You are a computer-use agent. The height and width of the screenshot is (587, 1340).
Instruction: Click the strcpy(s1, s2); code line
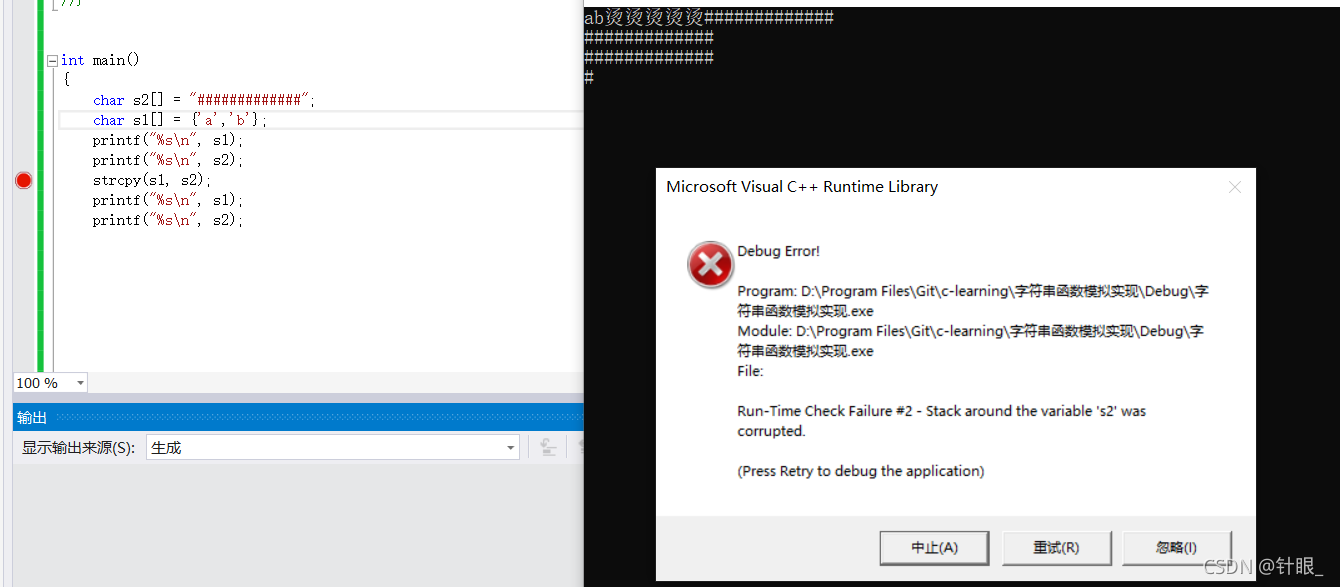tap(152, 180)
